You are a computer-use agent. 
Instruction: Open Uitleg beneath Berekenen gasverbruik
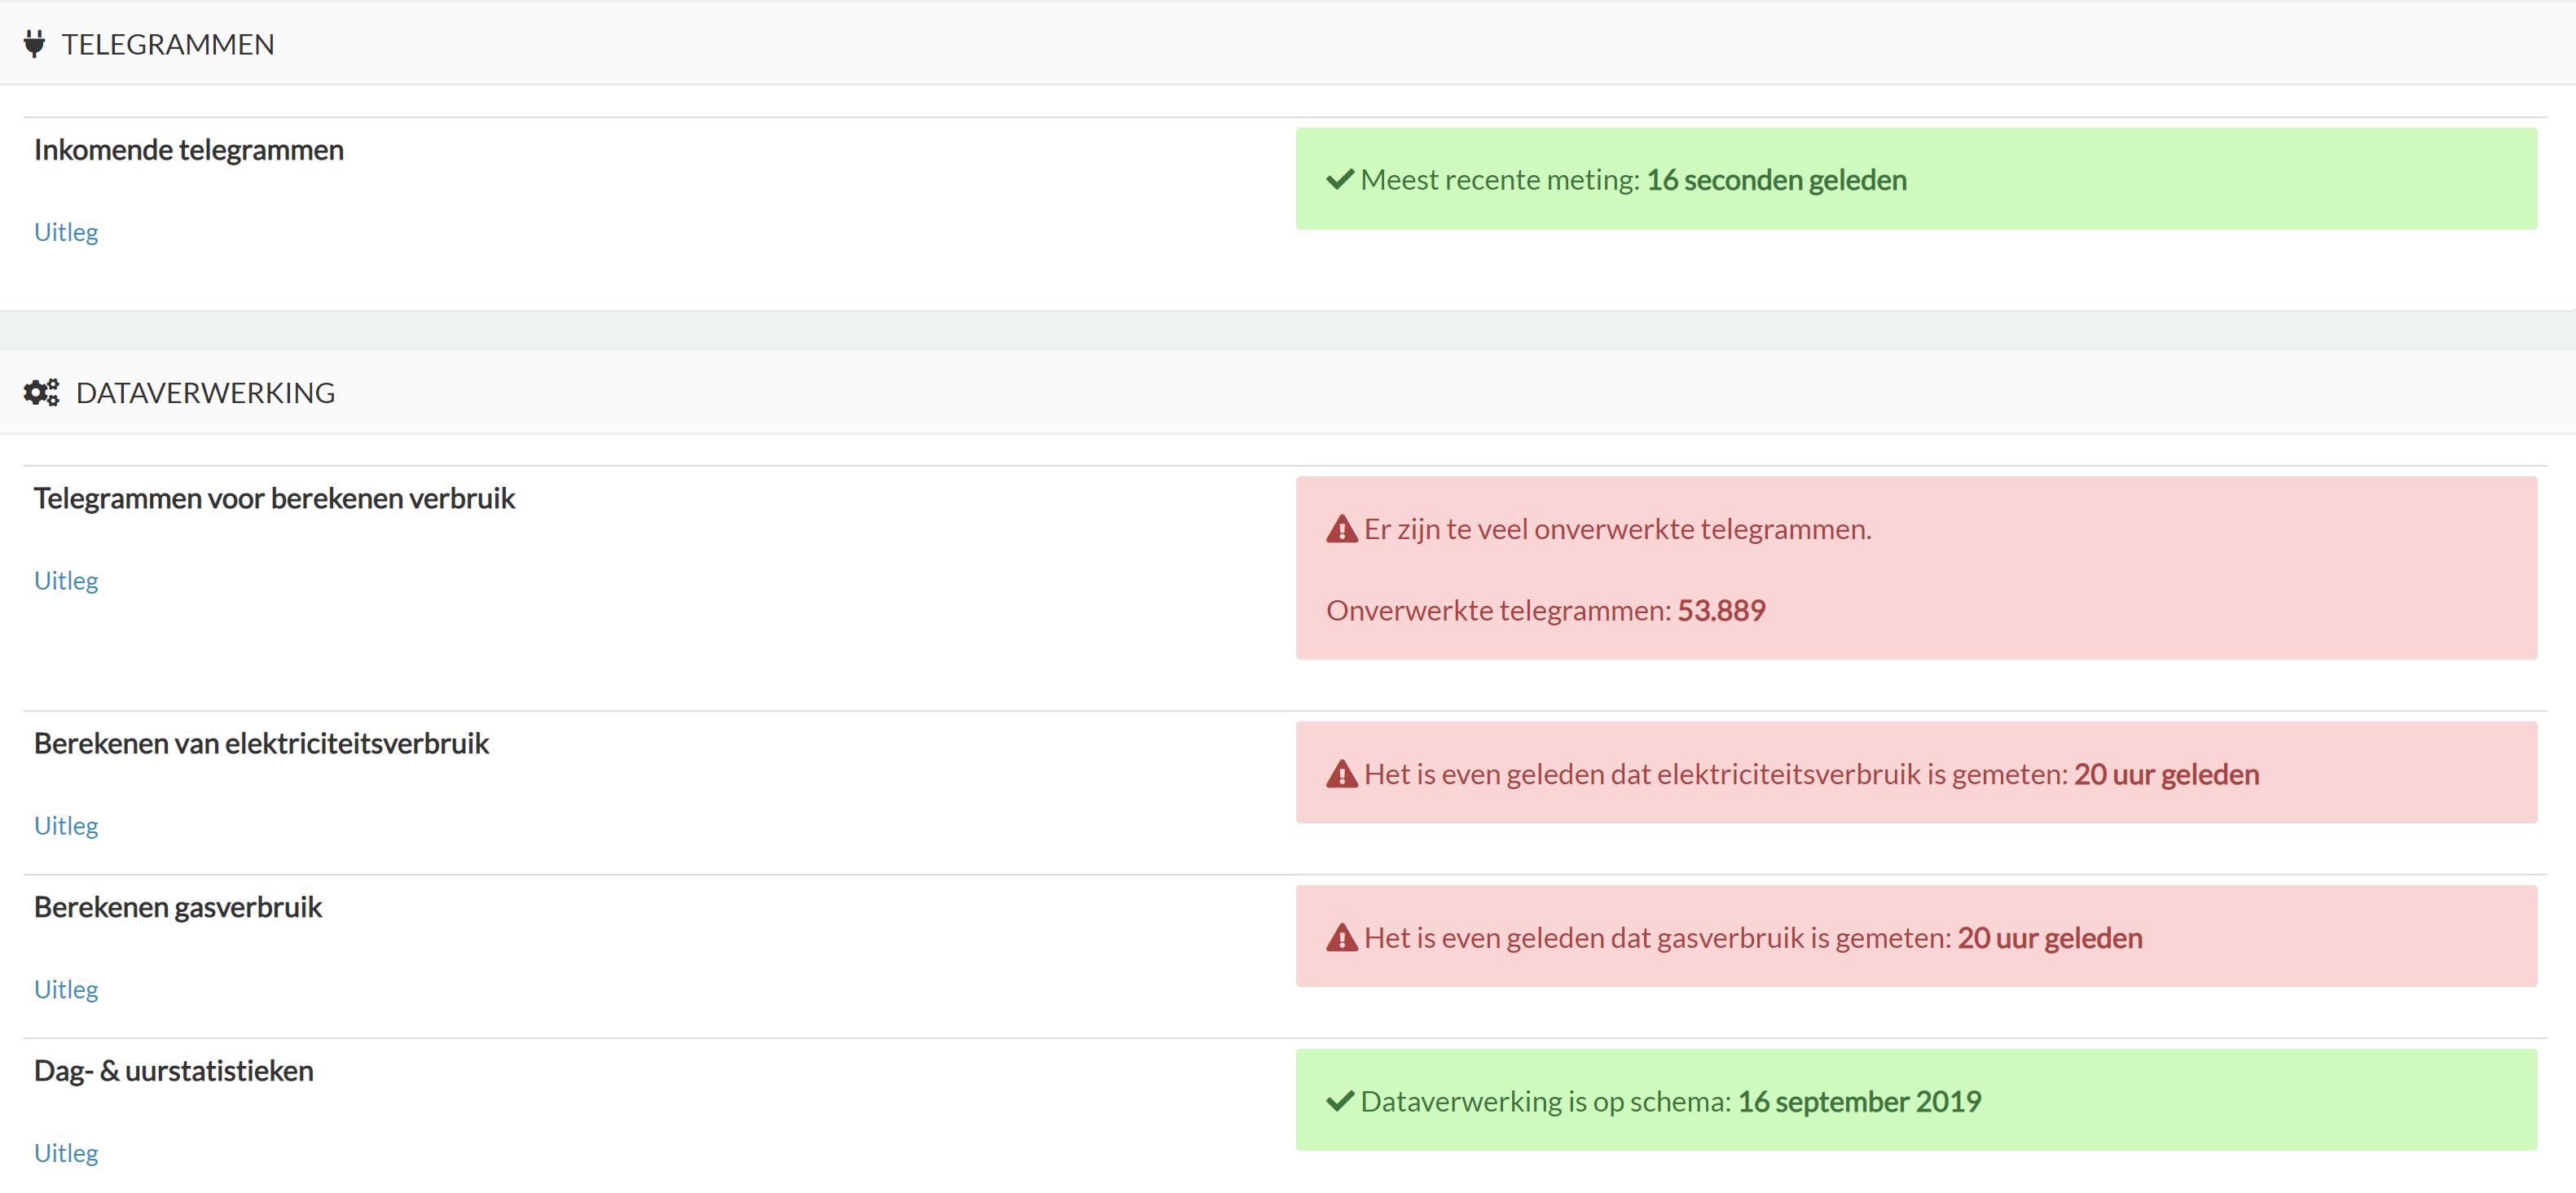click(x=66, y=989)
